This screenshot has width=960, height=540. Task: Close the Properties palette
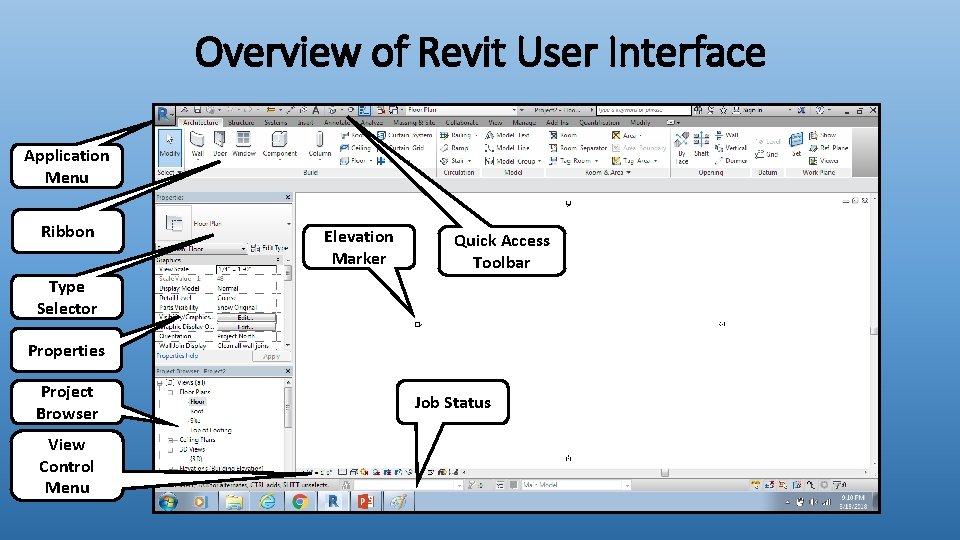pos(288,197)
